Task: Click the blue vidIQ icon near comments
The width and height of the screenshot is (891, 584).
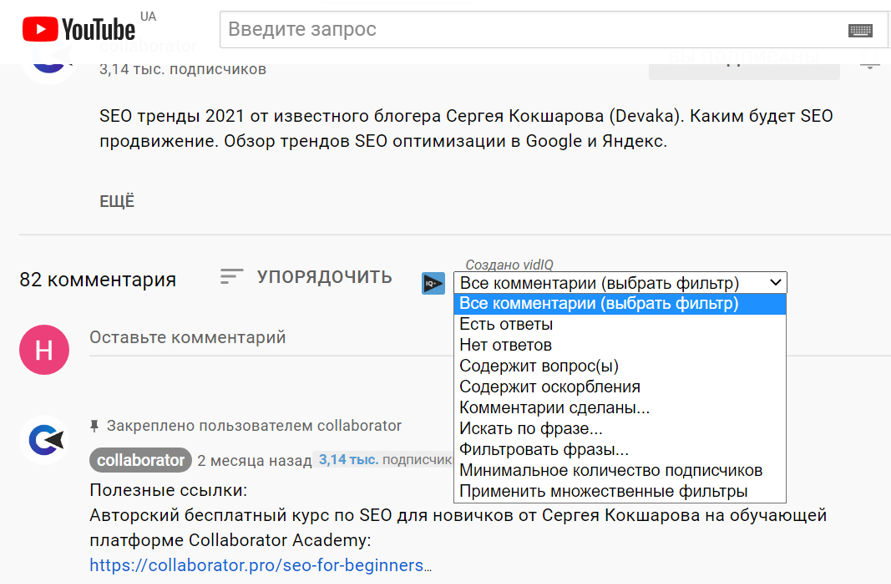Action: tap(432, 283)
